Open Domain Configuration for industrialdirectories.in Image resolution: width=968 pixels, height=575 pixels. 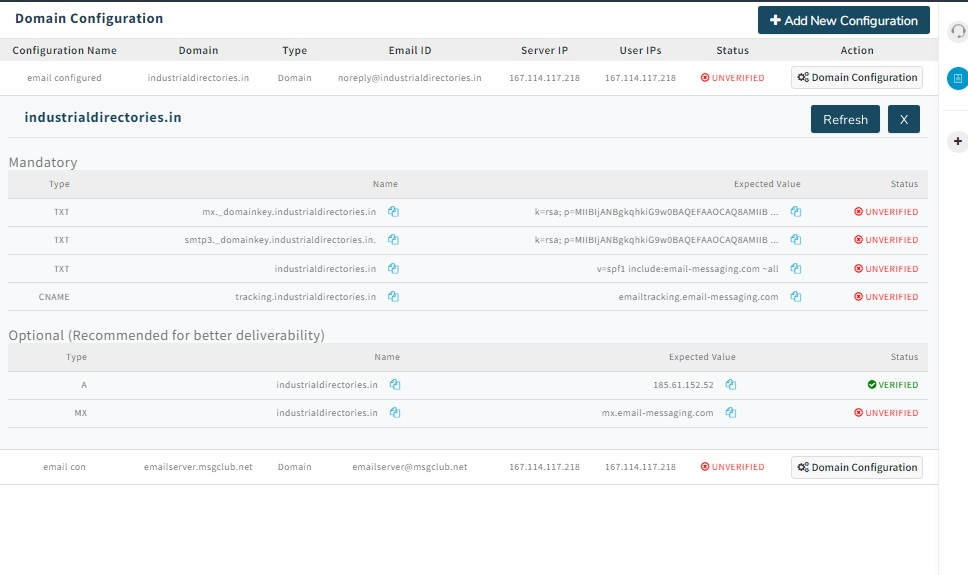pyautogui.click(x=857, y=78)
